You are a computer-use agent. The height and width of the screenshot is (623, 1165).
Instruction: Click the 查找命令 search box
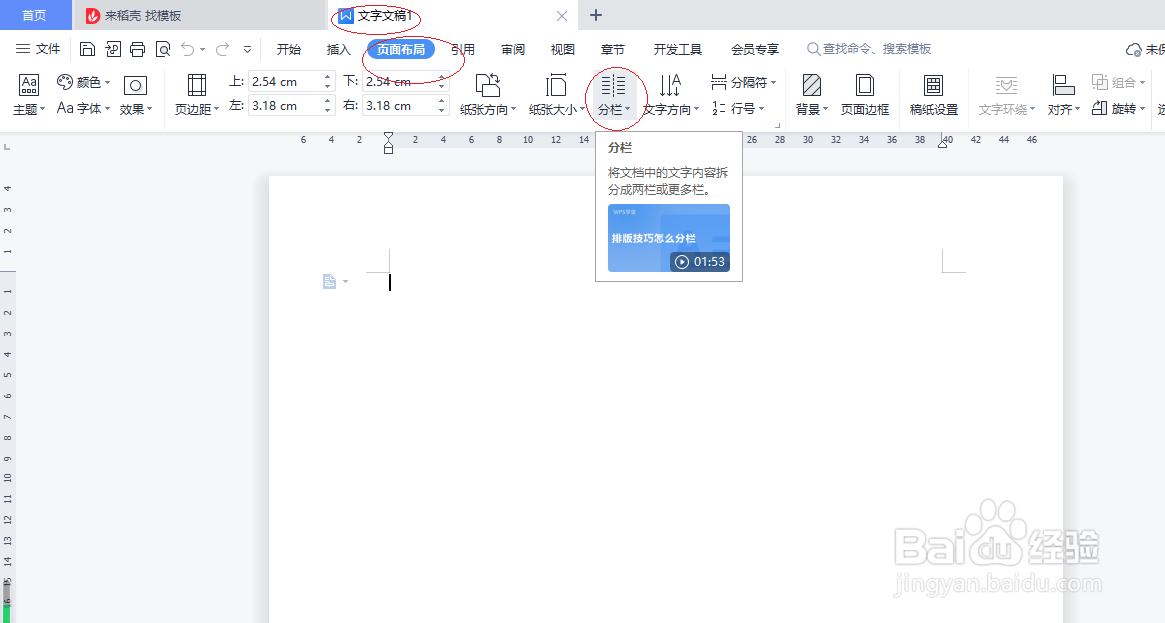click(x=868, y=47)
